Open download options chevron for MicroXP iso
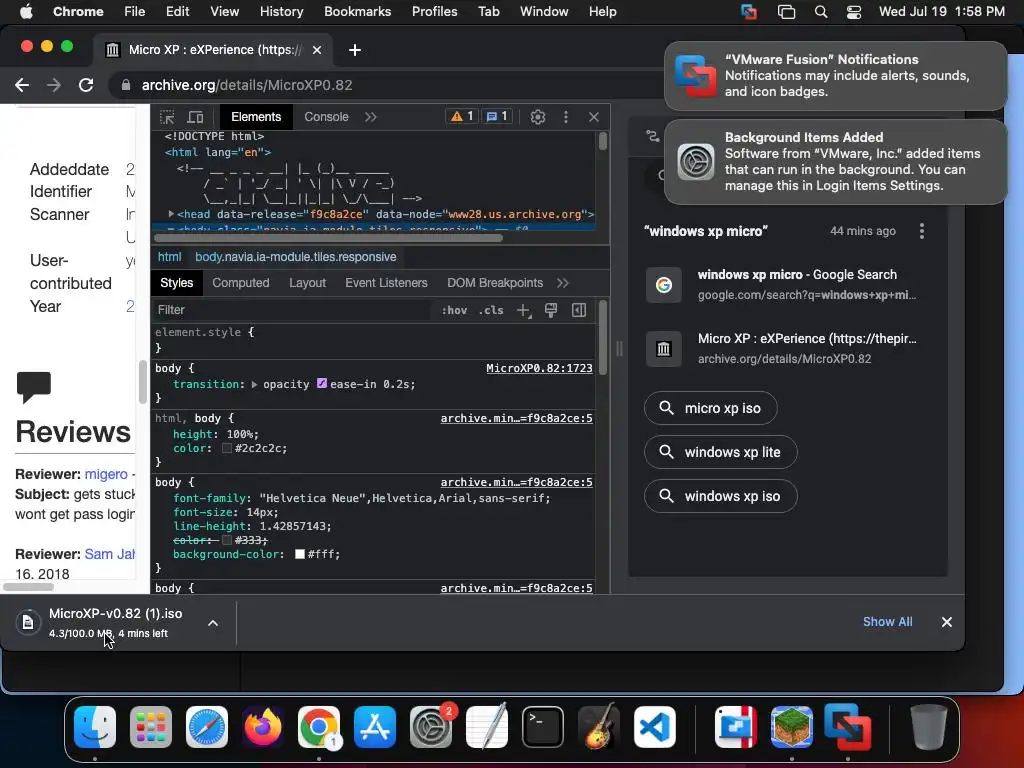 point(213,623)
